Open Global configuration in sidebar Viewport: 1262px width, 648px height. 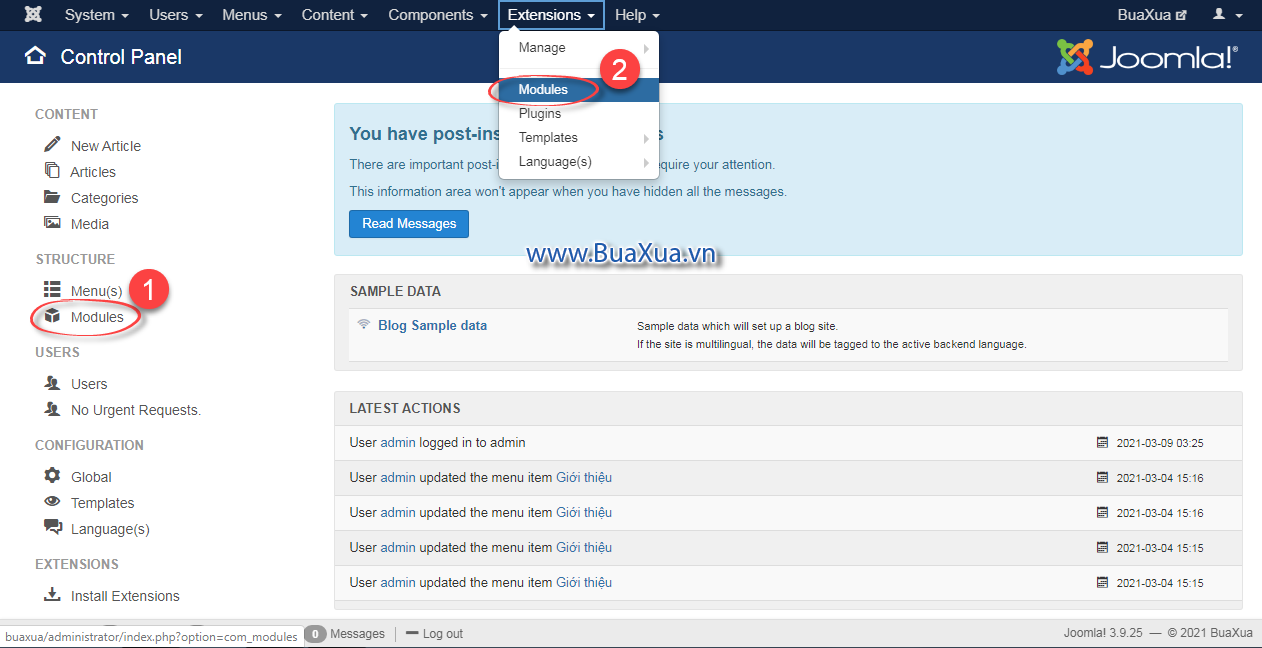pyautogui.click(x=91, y=477)
